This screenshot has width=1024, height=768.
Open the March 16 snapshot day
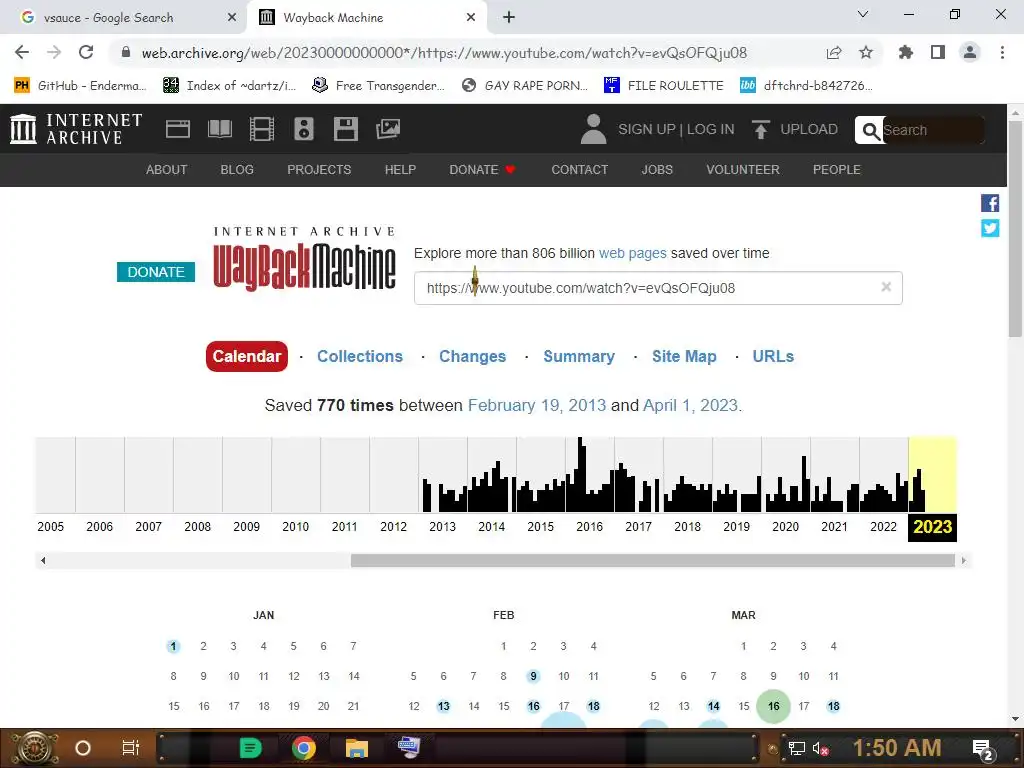click(773, 706)
